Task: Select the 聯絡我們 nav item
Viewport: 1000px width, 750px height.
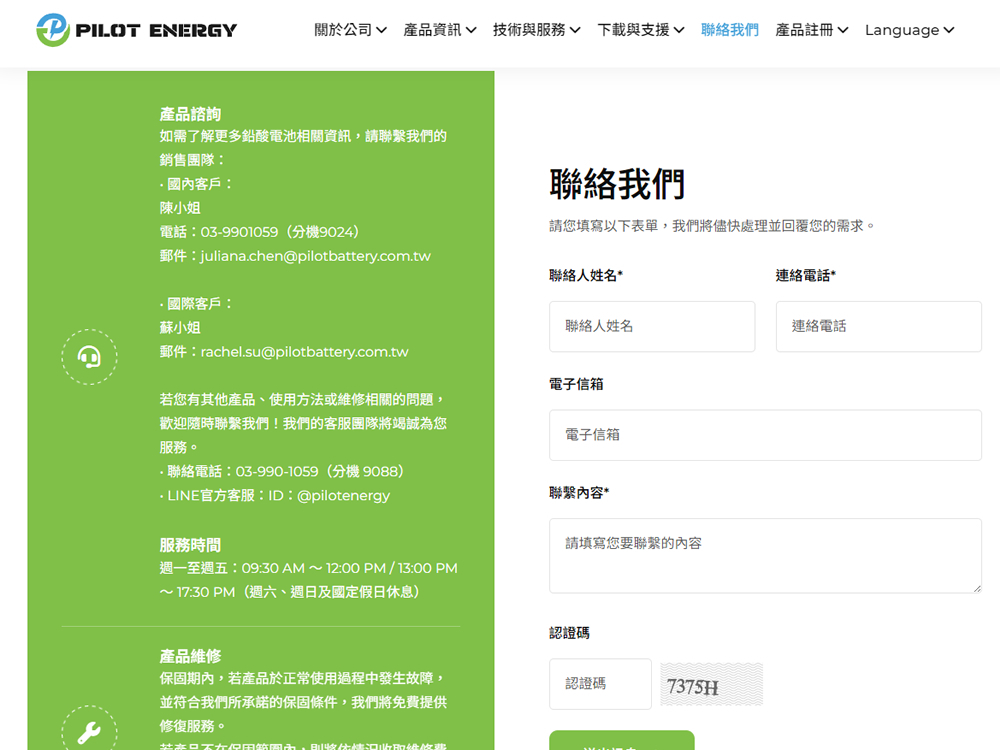Action: 729,30
